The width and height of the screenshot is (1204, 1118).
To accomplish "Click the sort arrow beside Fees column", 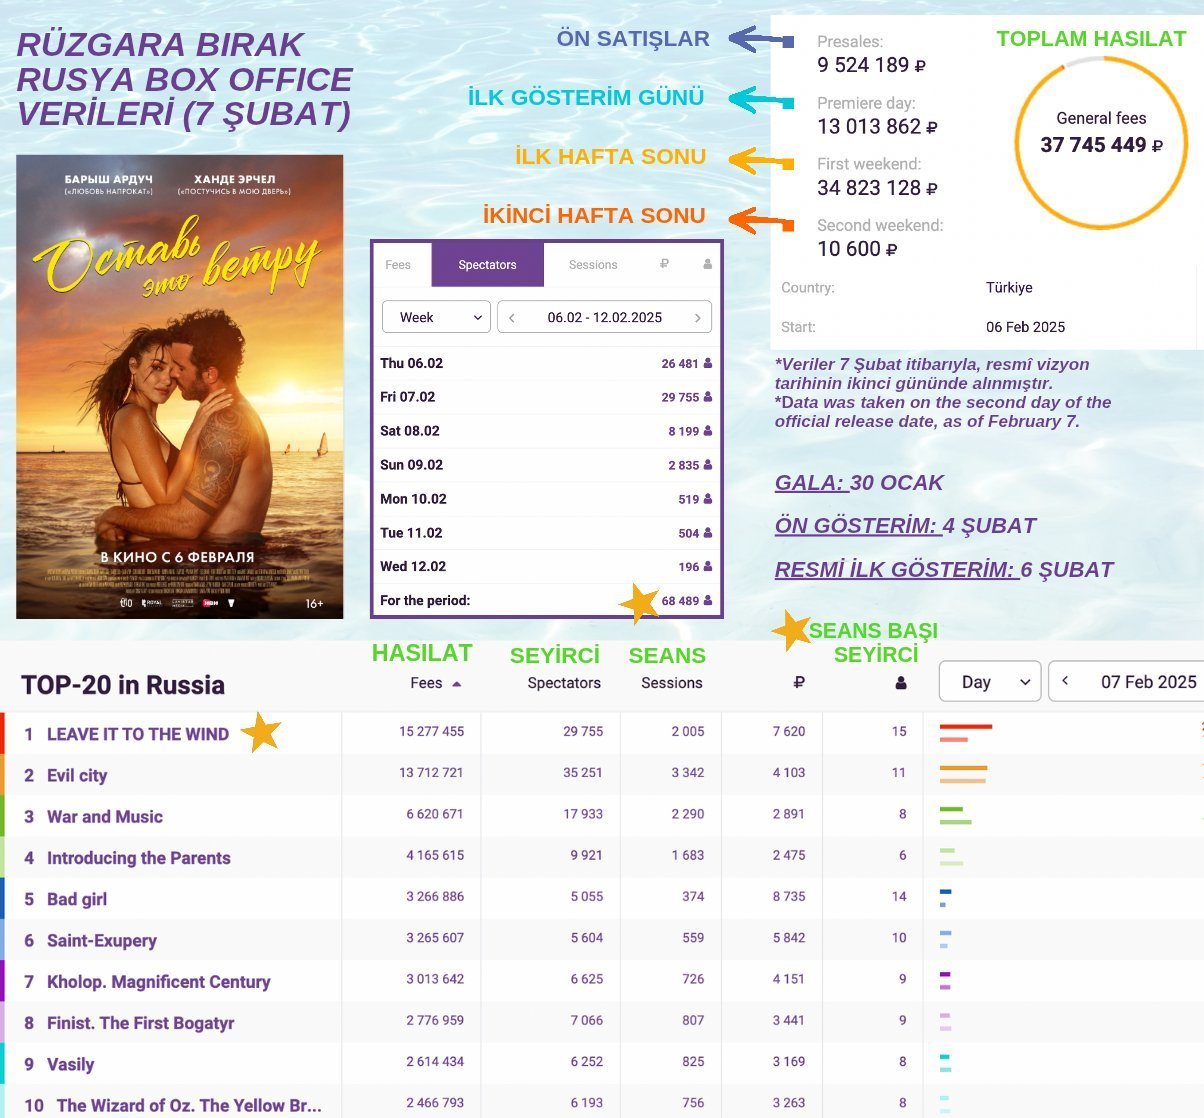I will tap(457, 684).
